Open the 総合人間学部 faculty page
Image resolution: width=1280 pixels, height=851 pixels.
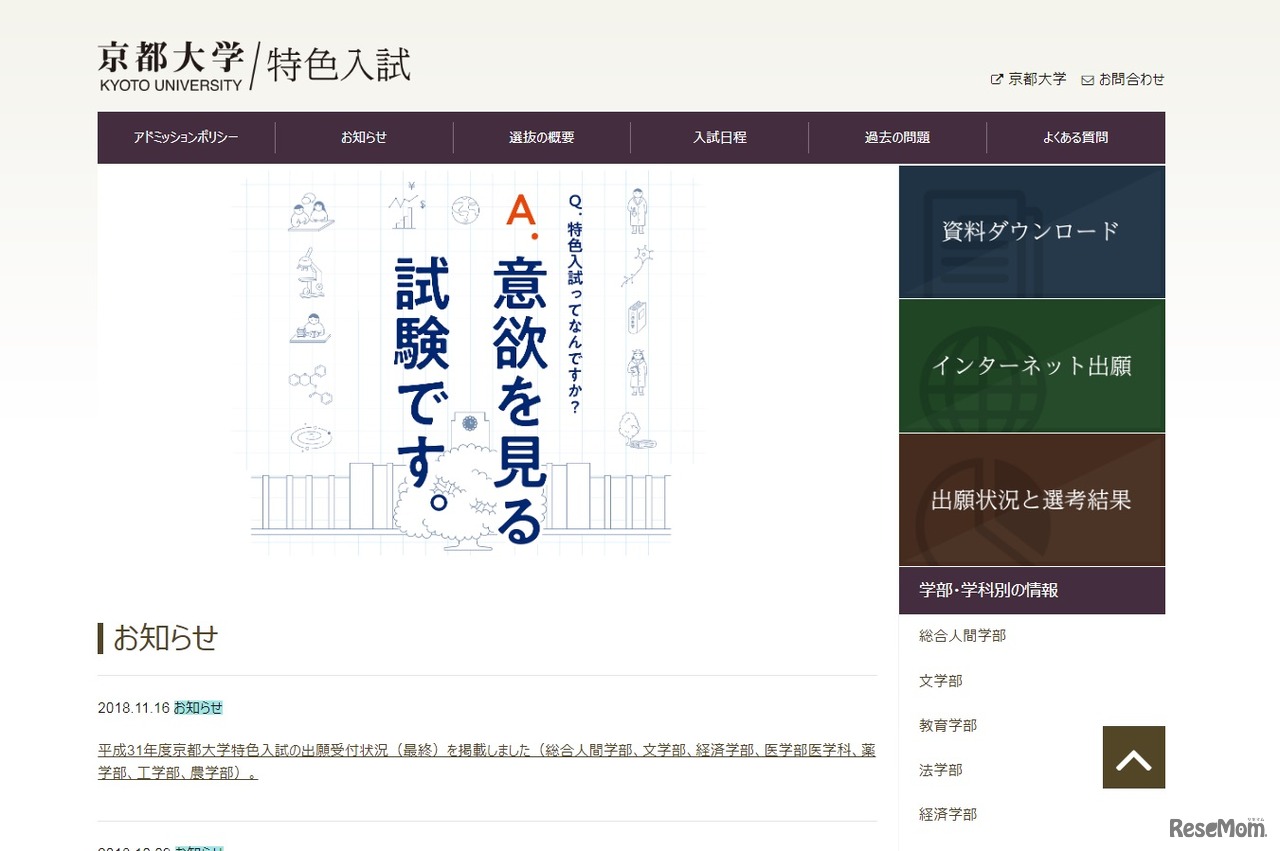click(x=962, y=635)
